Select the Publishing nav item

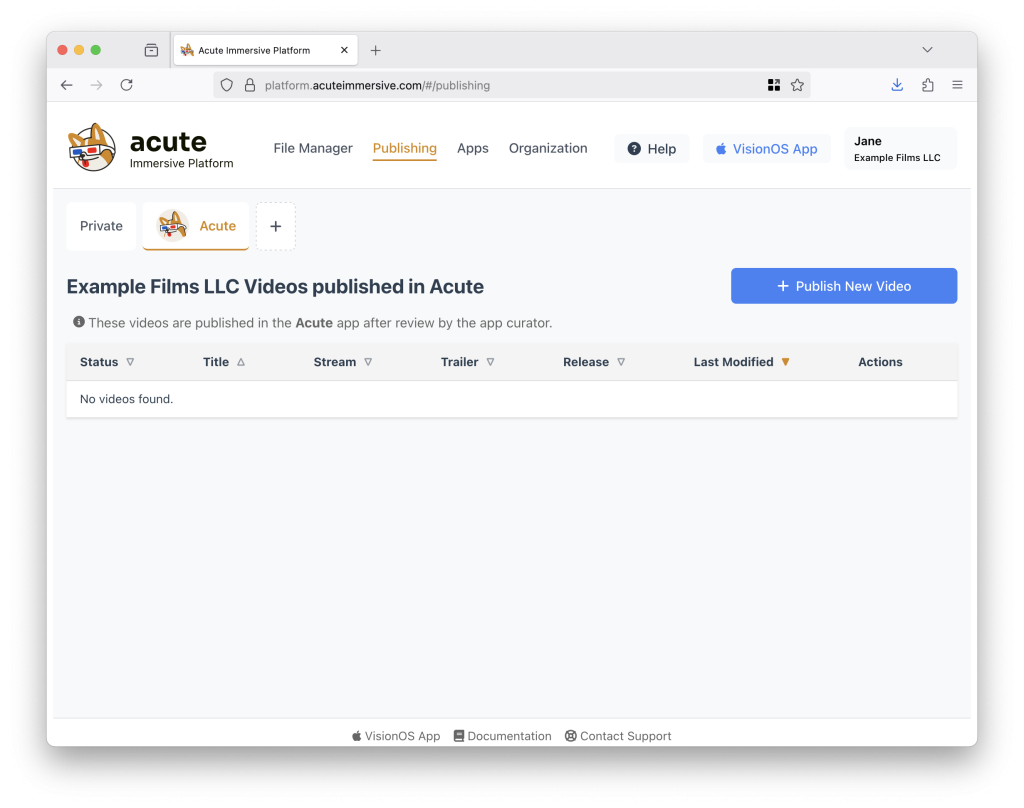(404, 148)
